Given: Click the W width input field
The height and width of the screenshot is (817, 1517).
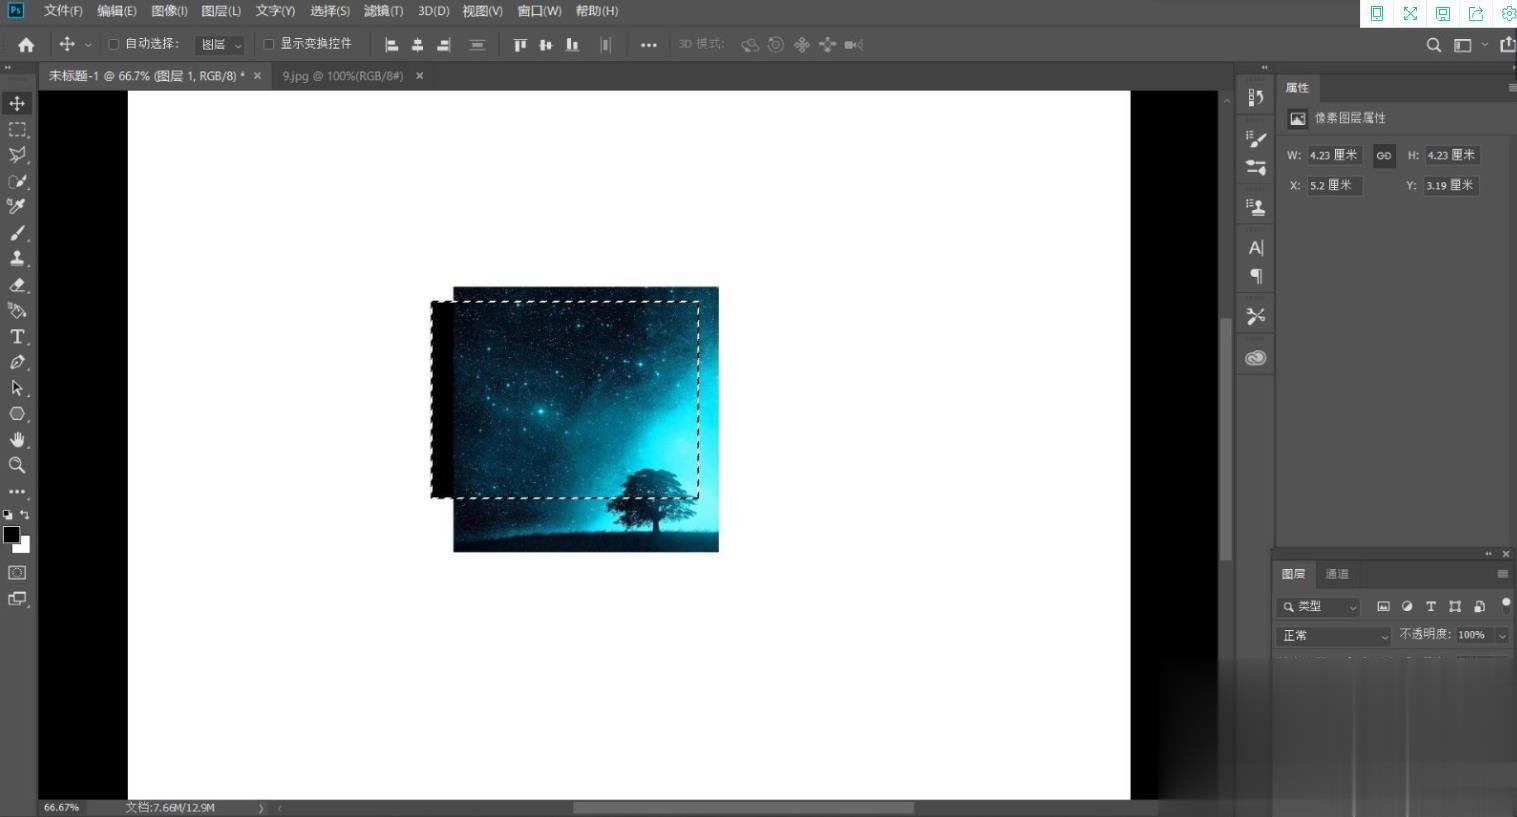Looking at the screenshot, I should [1334, 155].
